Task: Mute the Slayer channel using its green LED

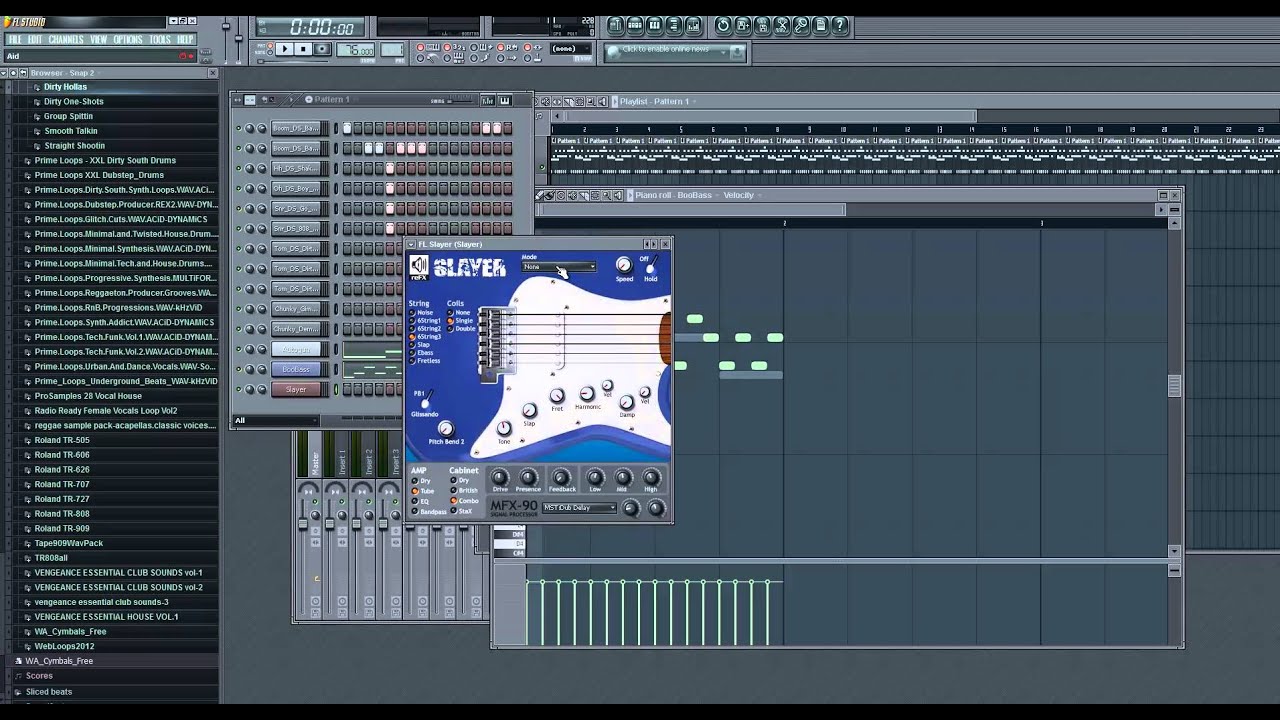Action: 238,389
